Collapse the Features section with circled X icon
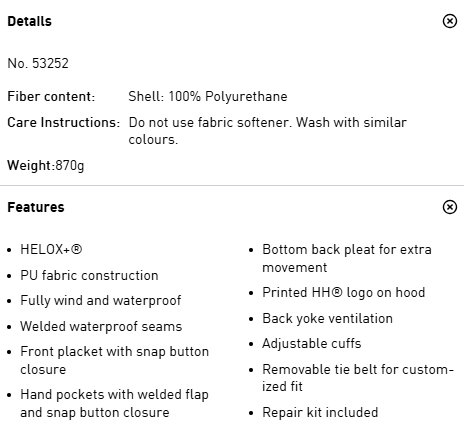 pyautogui.click(x=450, y=207)
